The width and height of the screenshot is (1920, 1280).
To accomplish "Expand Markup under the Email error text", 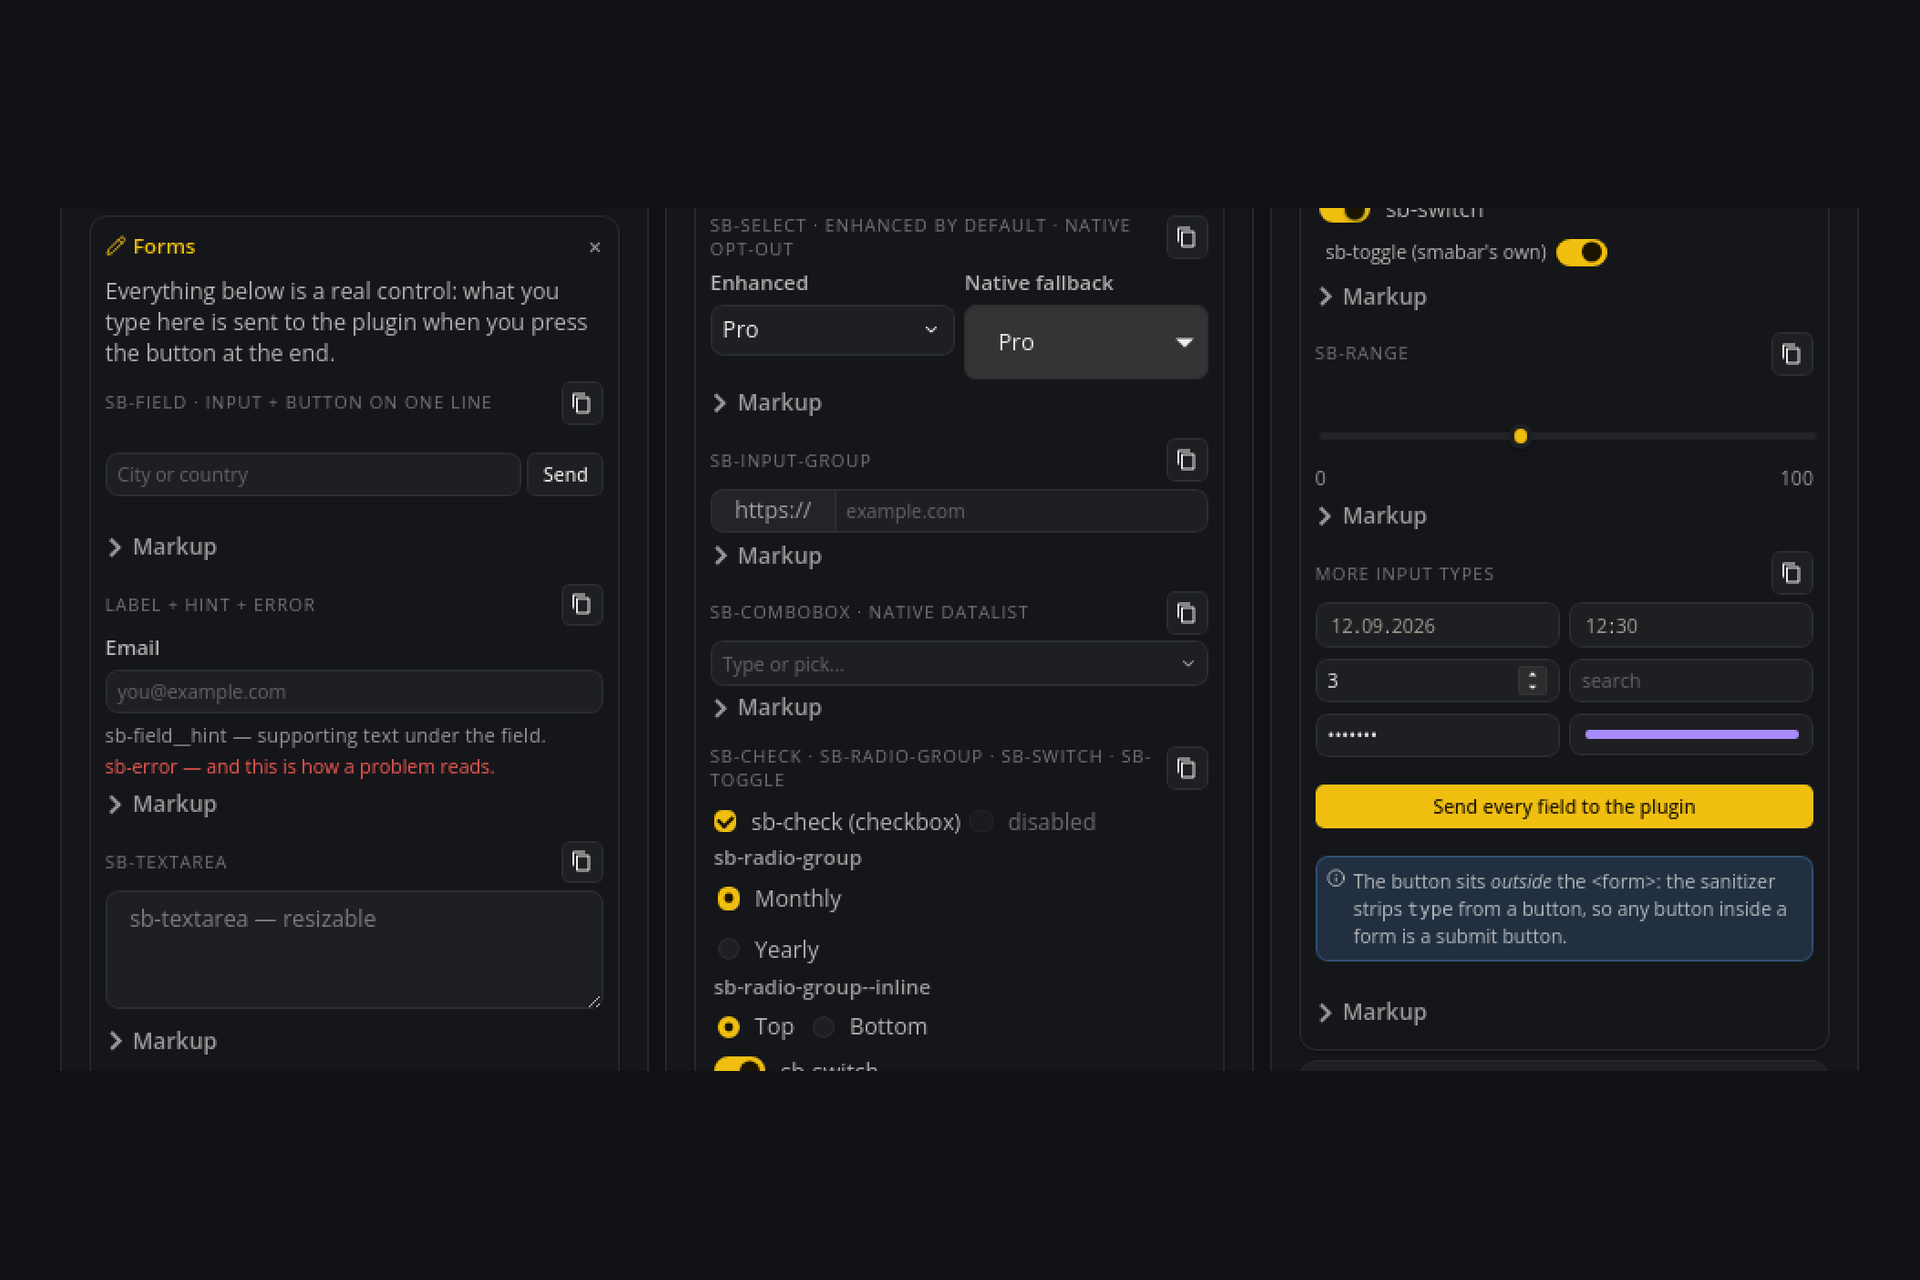I will pyautogui.click(x=162, y=804).
